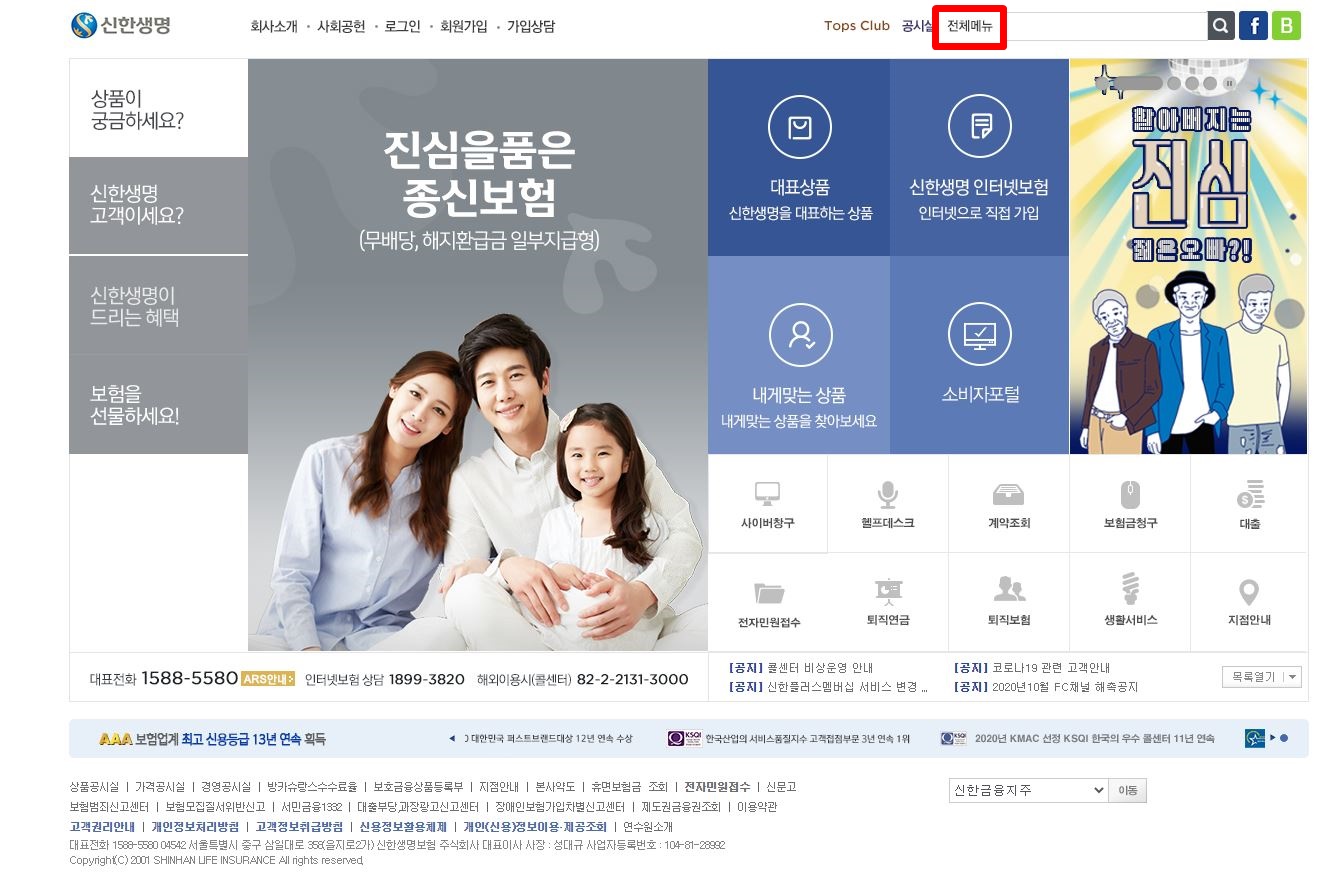Open the 보험범죄신고센터 footer link

(109, 807)
